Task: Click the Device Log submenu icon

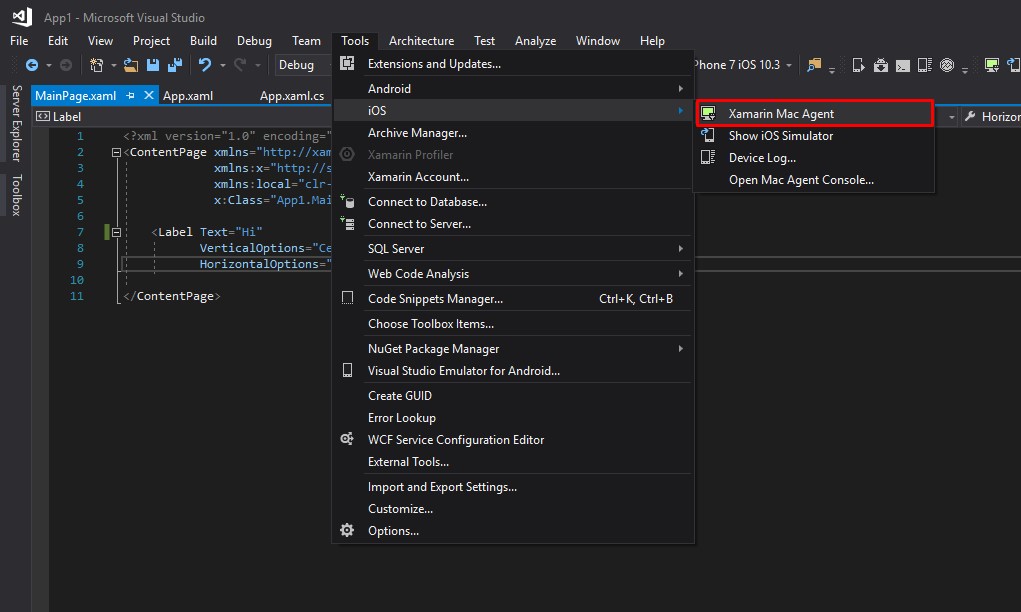Action: point(708,157)
